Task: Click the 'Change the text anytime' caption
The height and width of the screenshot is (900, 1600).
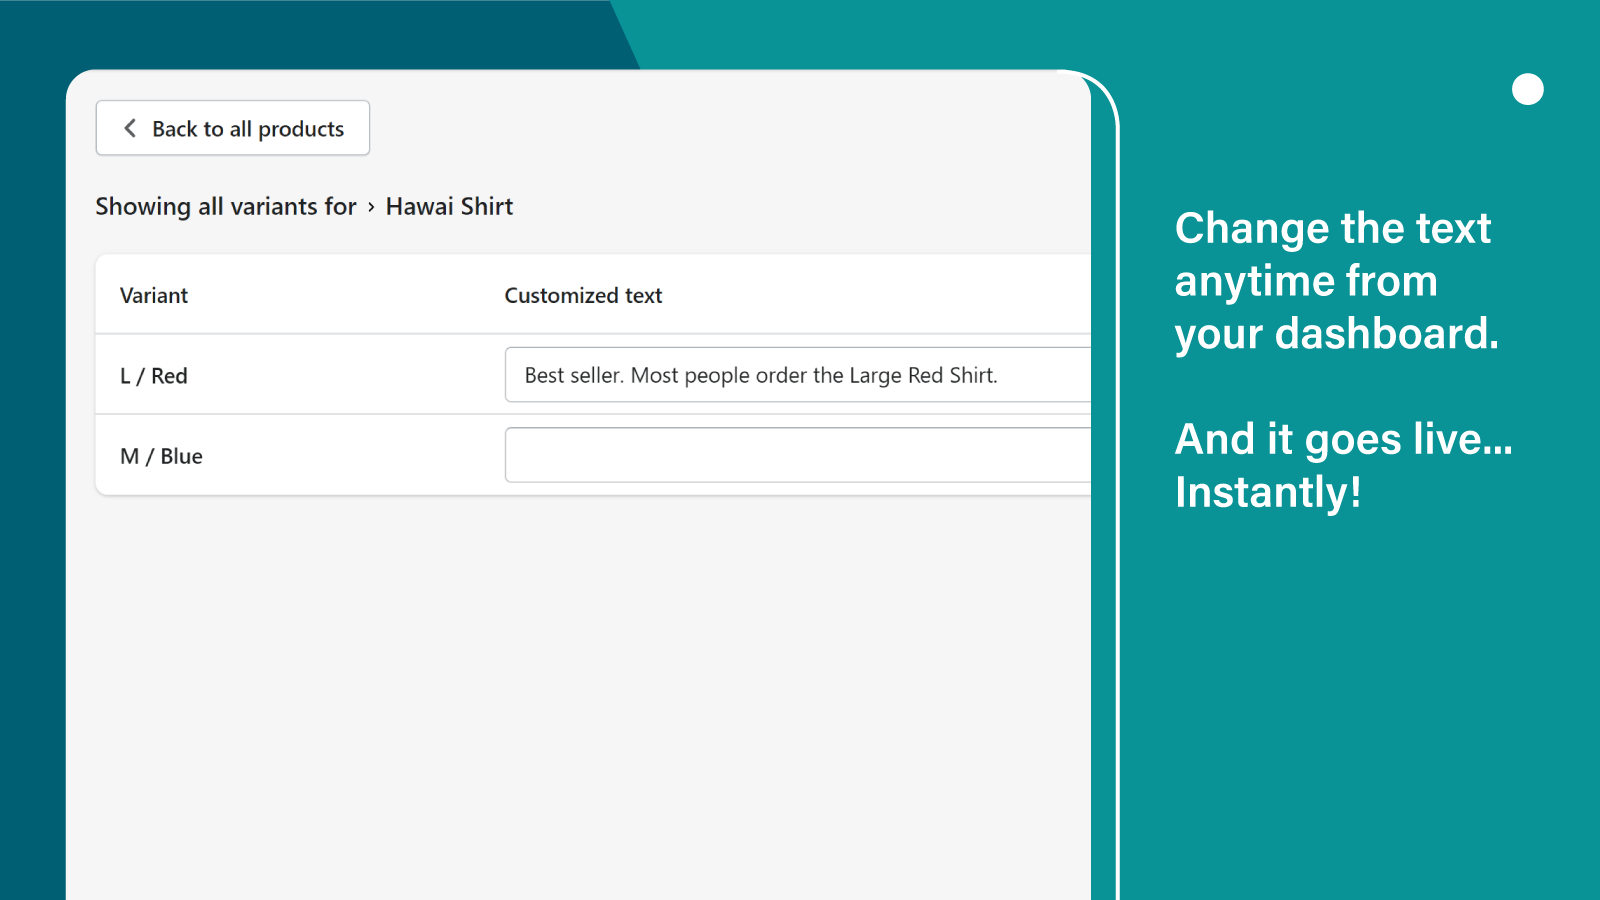Action: 1335,281
